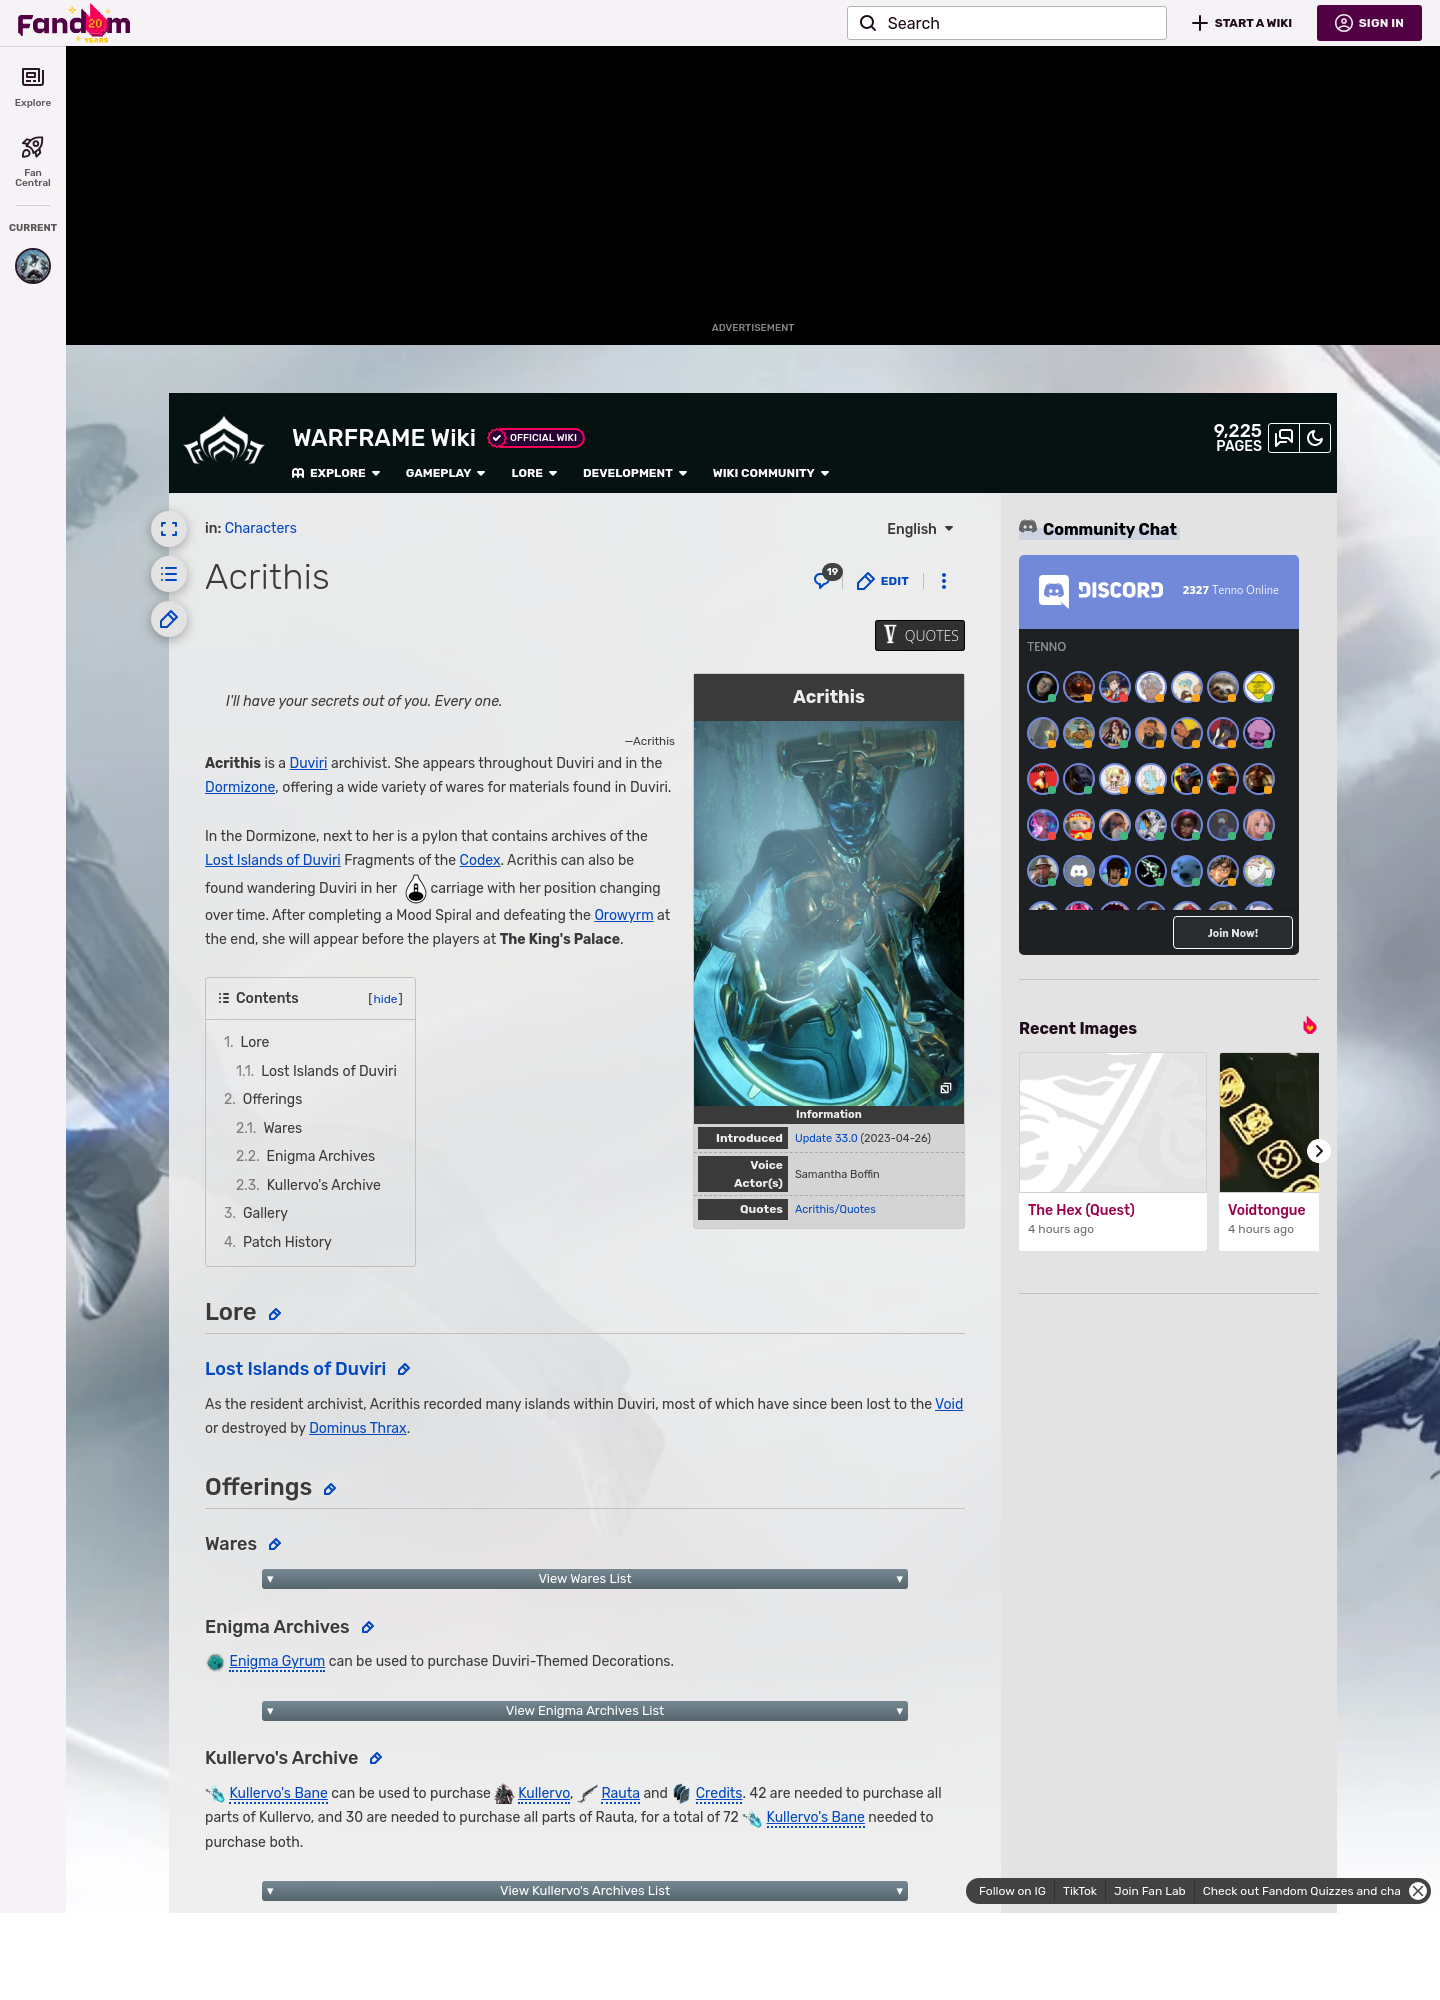This screenshot has width=1440, height=2000.
Task: Click the Fandom logo
Action: [74, 23]
